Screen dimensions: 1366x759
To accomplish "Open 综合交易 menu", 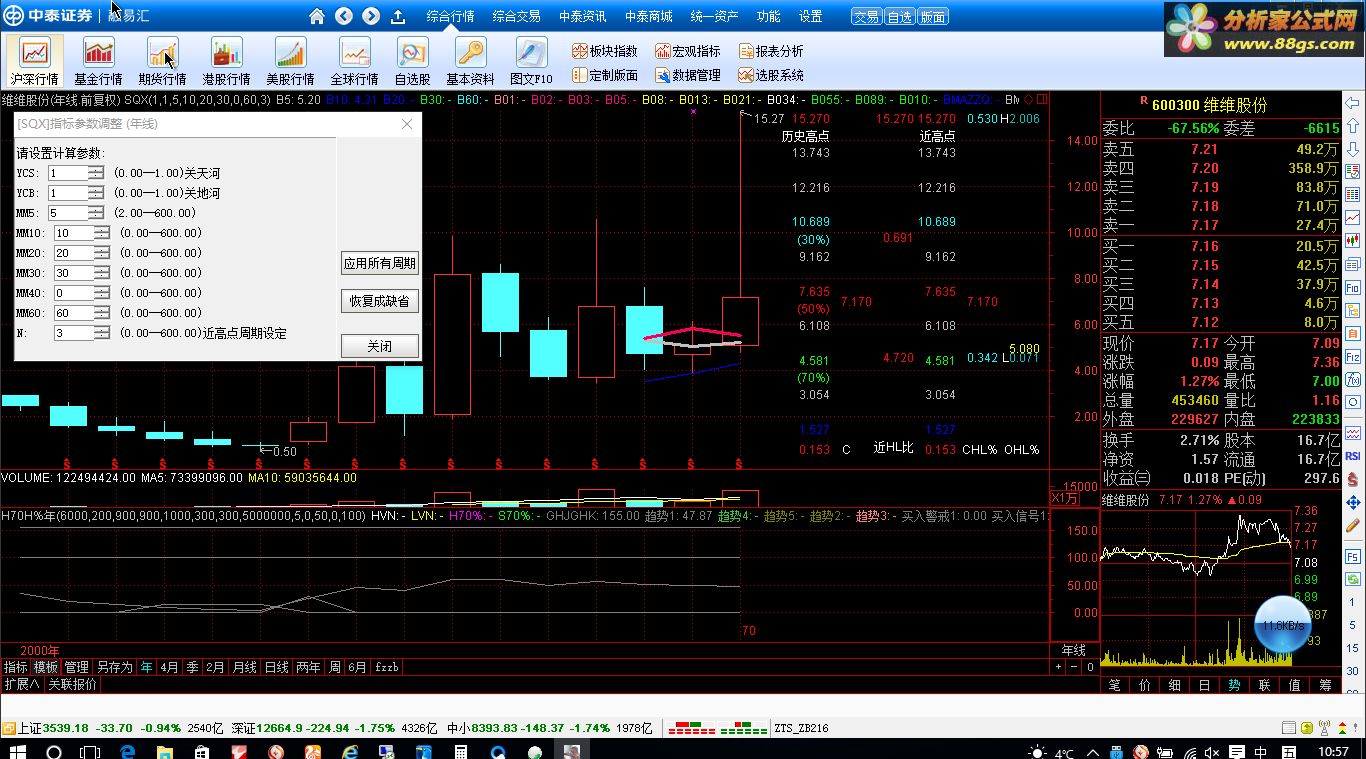I will (517, 17).
